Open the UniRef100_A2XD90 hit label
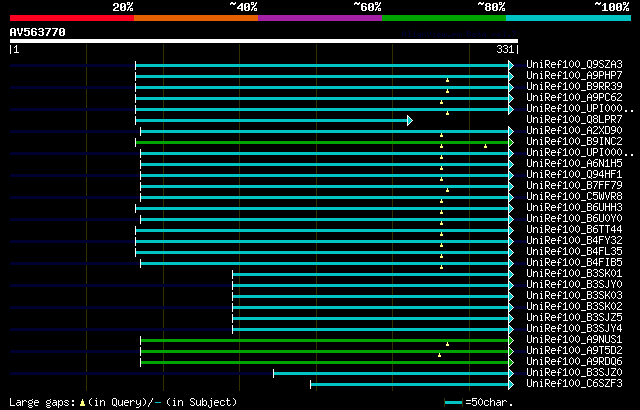This screenshot has height=410, width=640. (574, 131)
